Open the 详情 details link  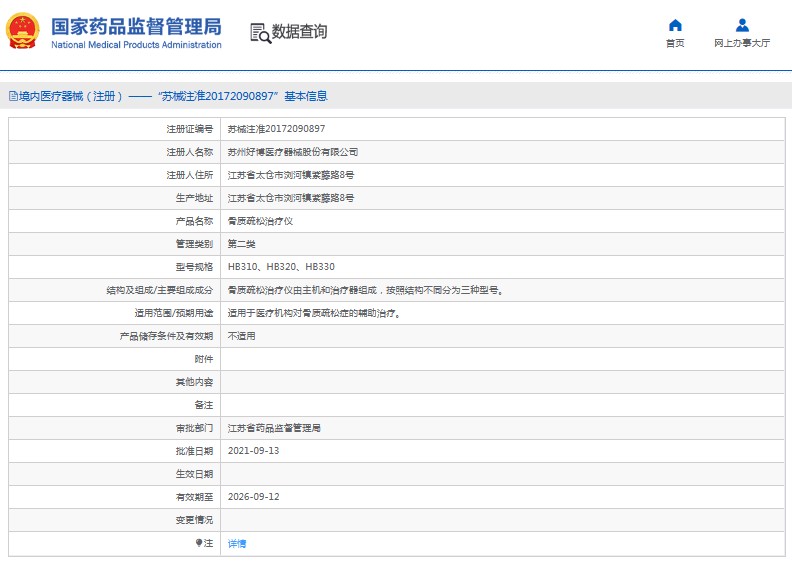click(237, 543)
